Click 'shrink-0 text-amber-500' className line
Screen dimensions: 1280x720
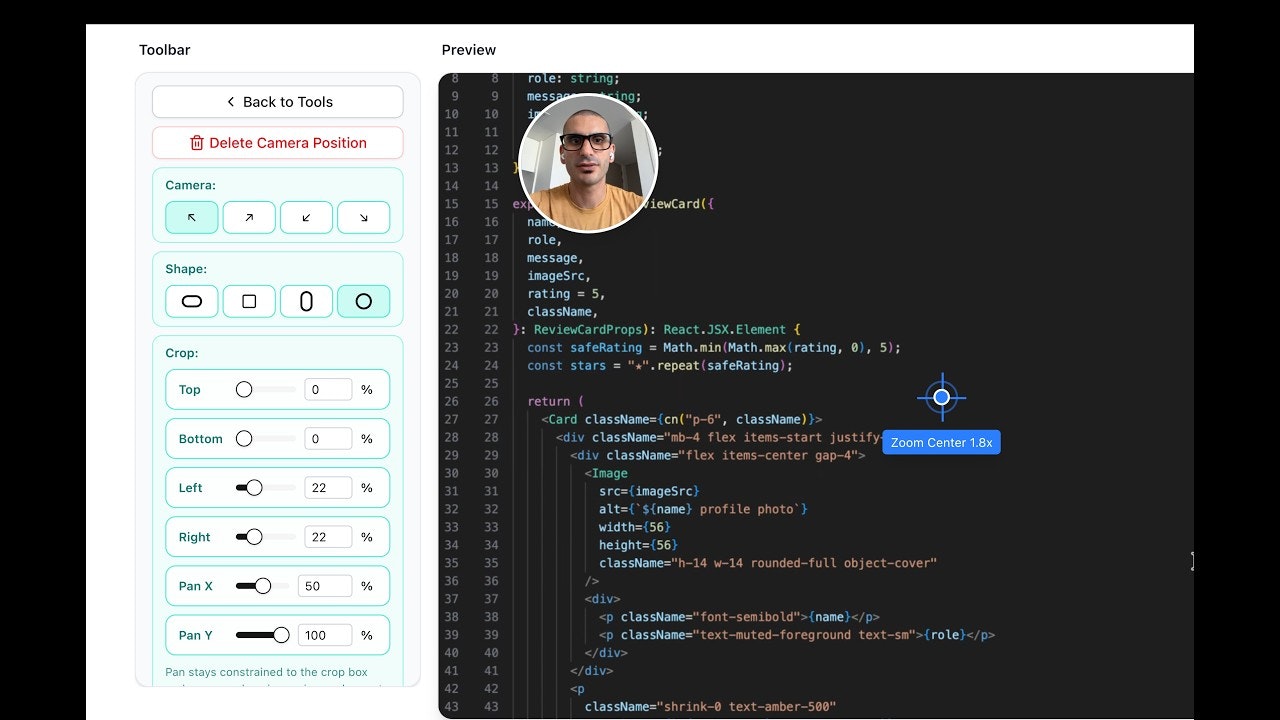(710, 707)
